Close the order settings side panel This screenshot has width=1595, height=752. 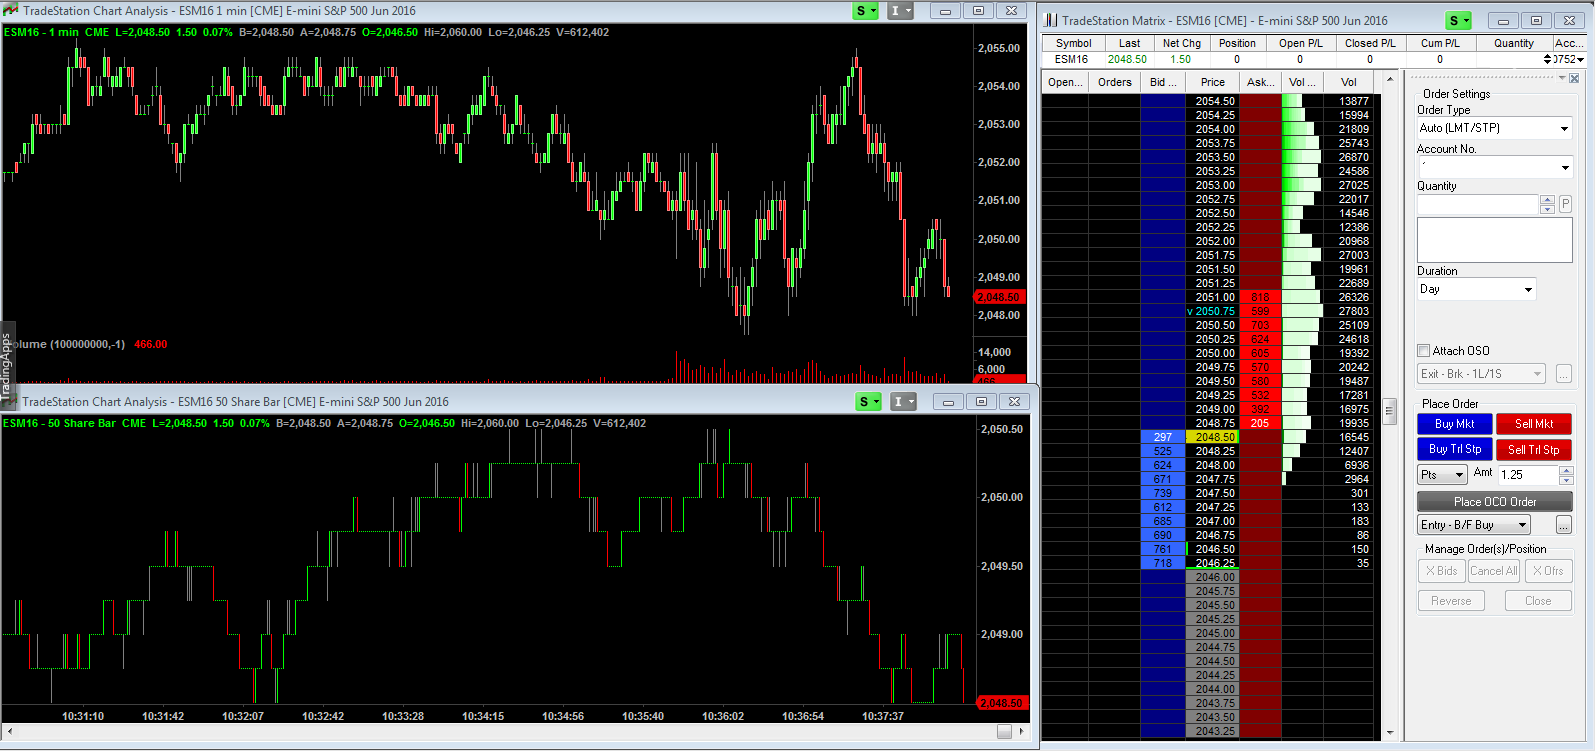coord(1574,78)
